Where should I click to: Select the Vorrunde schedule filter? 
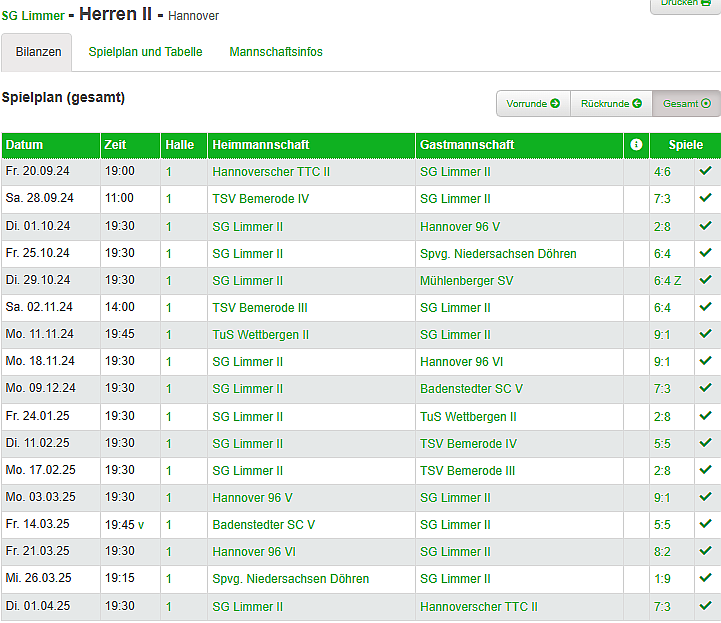pyautogui.click(x=533, y=104)
